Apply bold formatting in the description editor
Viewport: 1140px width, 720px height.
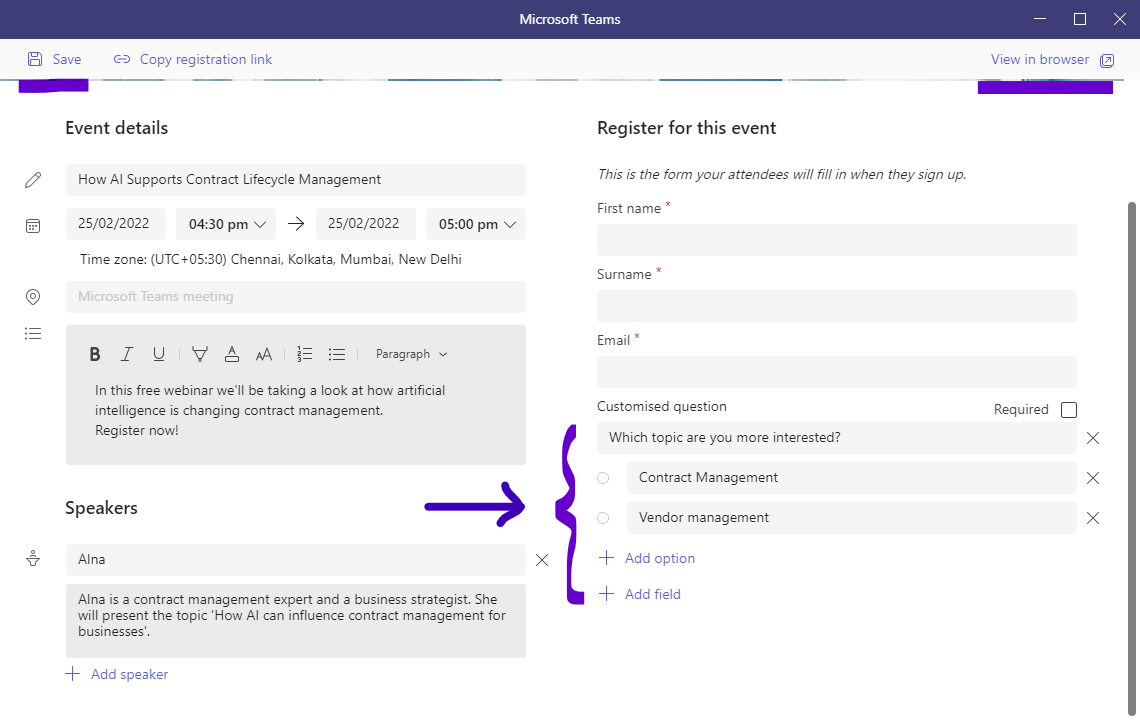point(94,353)
